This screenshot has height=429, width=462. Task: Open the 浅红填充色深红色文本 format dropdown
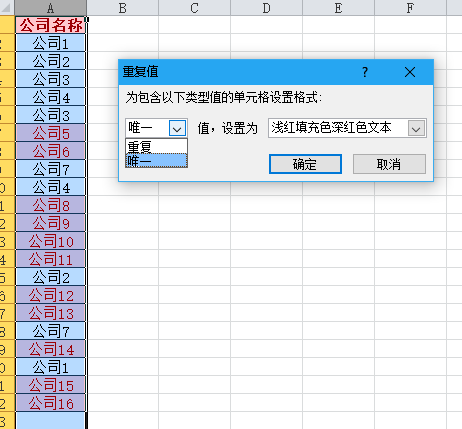(416, 128)
